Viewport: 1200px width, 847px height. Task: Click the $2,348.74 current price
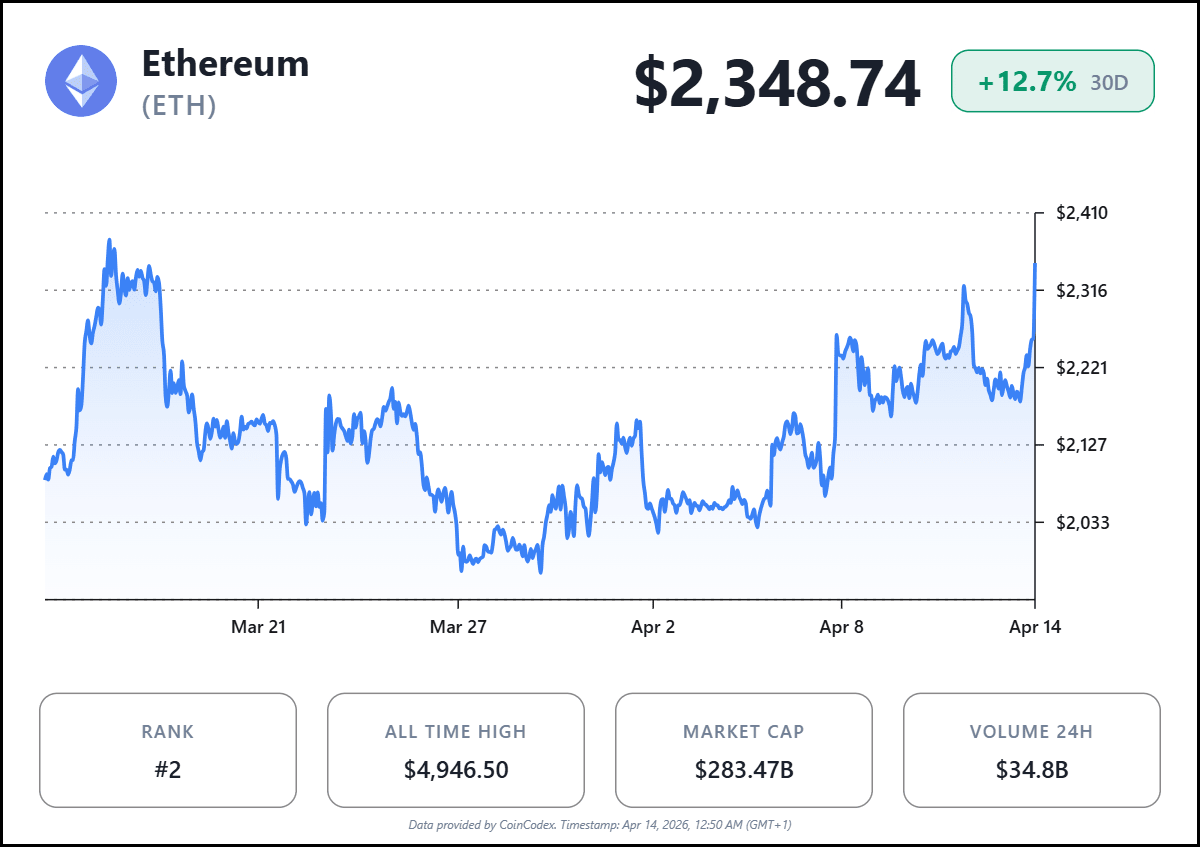tap(777, 84)
